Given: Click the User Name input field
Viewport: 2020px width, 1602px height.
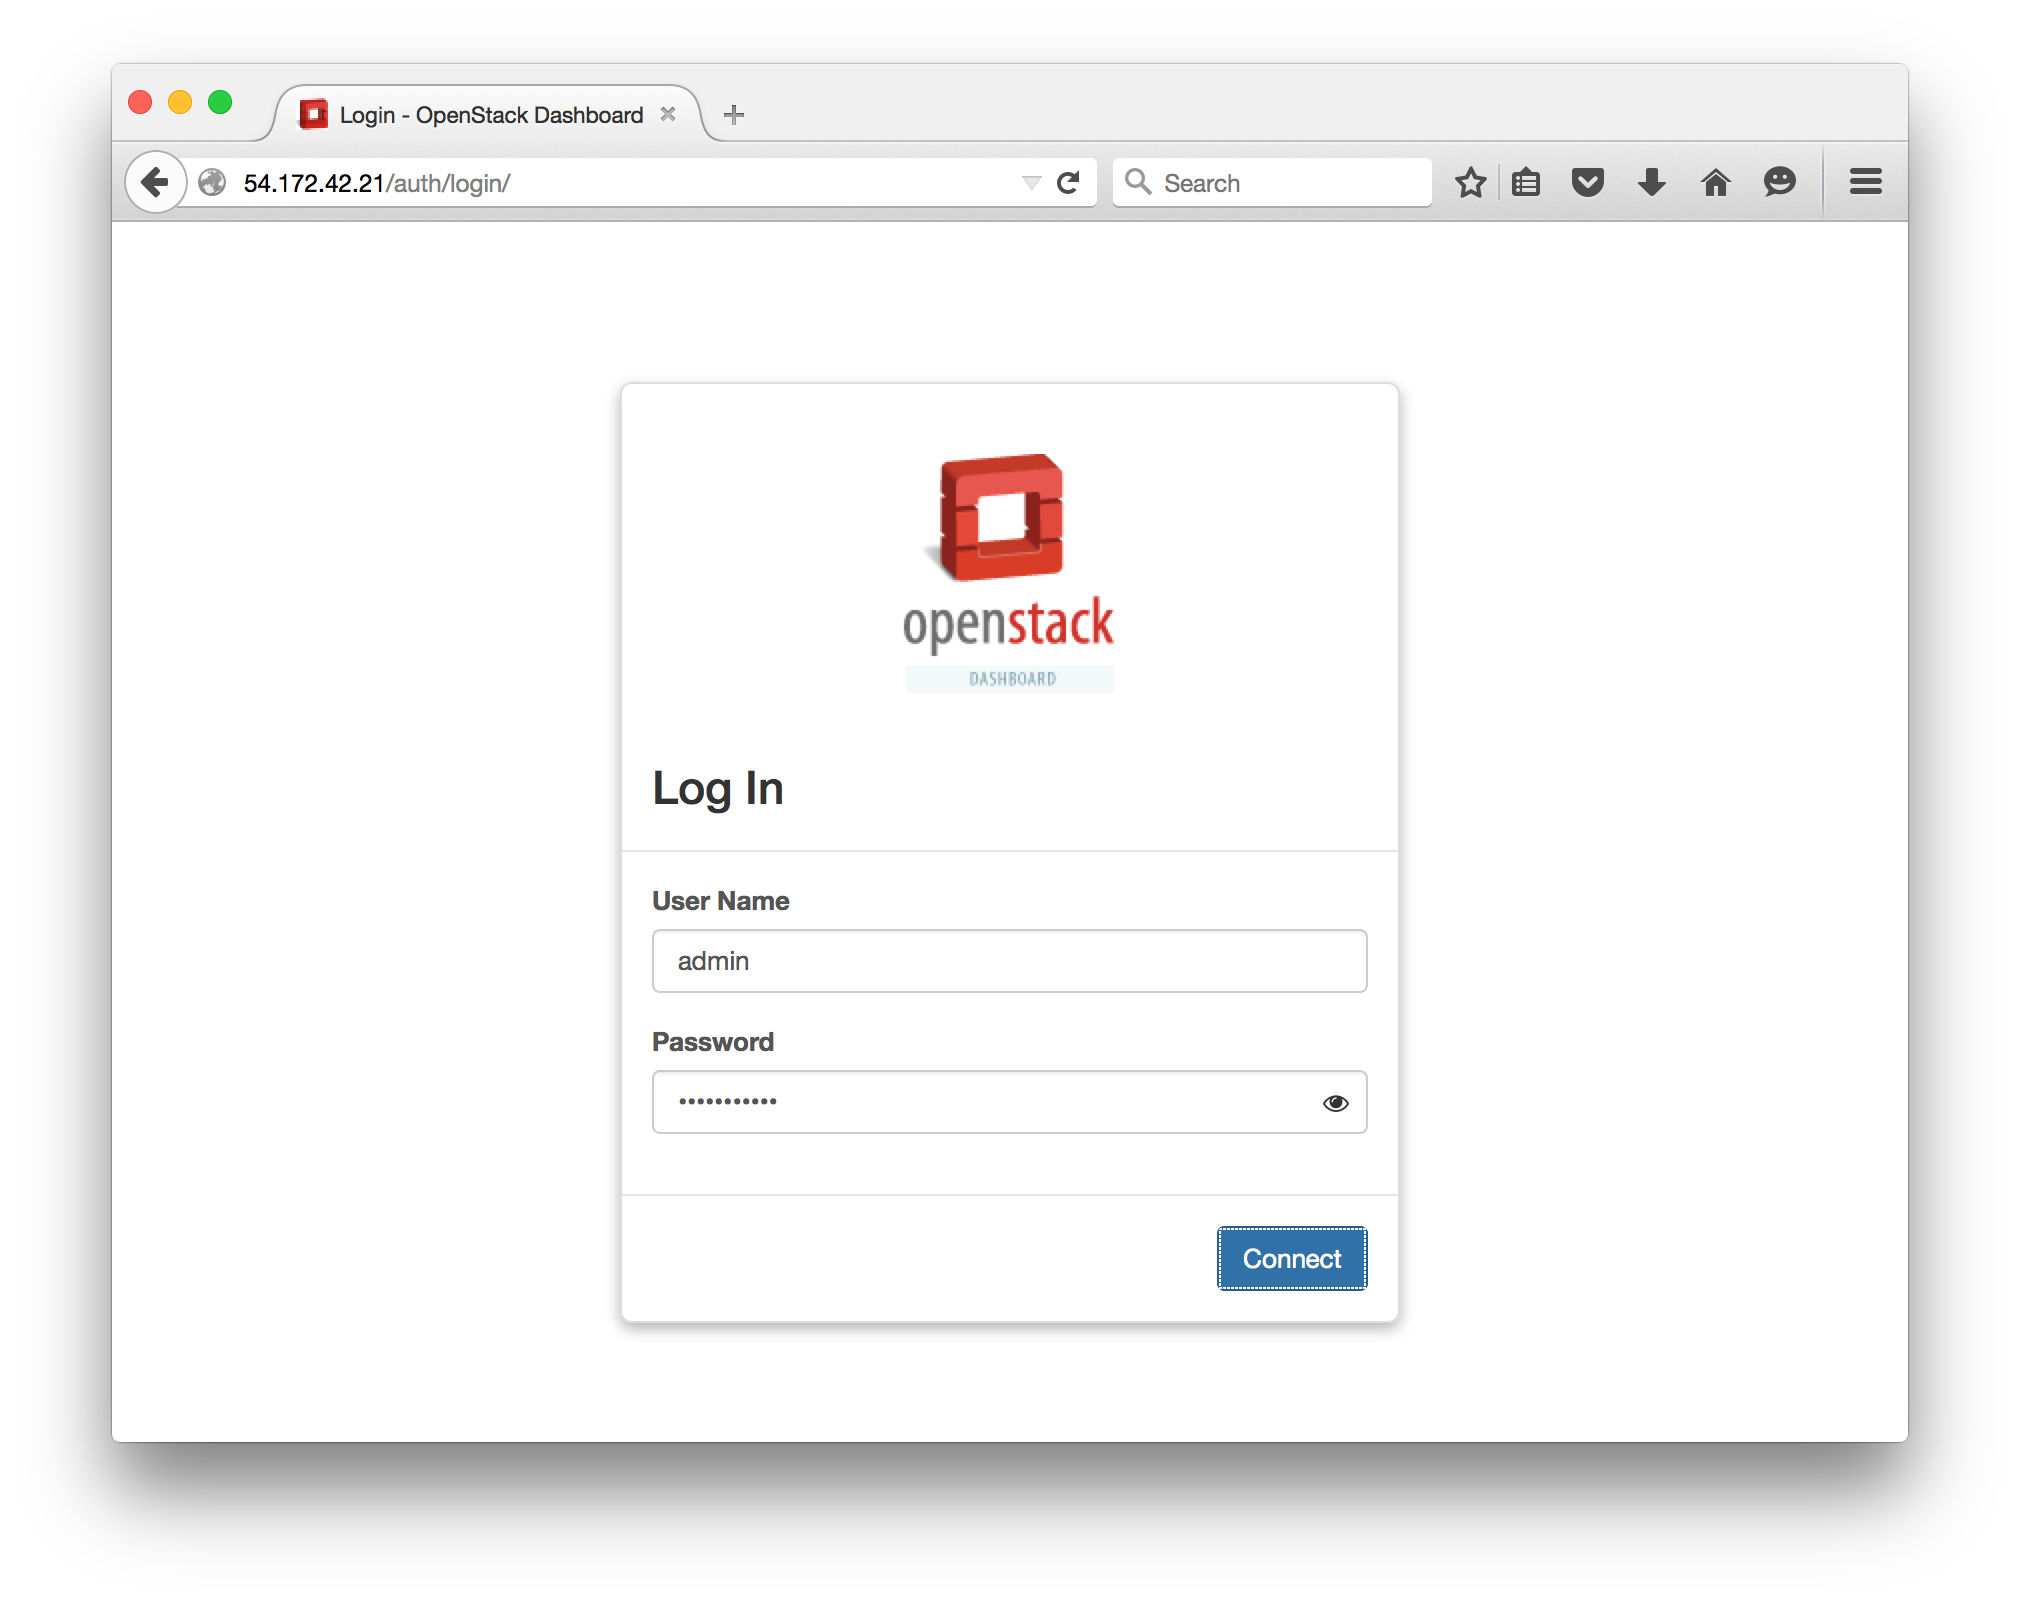Looking at the screenshot, I should pos(1008,961).
